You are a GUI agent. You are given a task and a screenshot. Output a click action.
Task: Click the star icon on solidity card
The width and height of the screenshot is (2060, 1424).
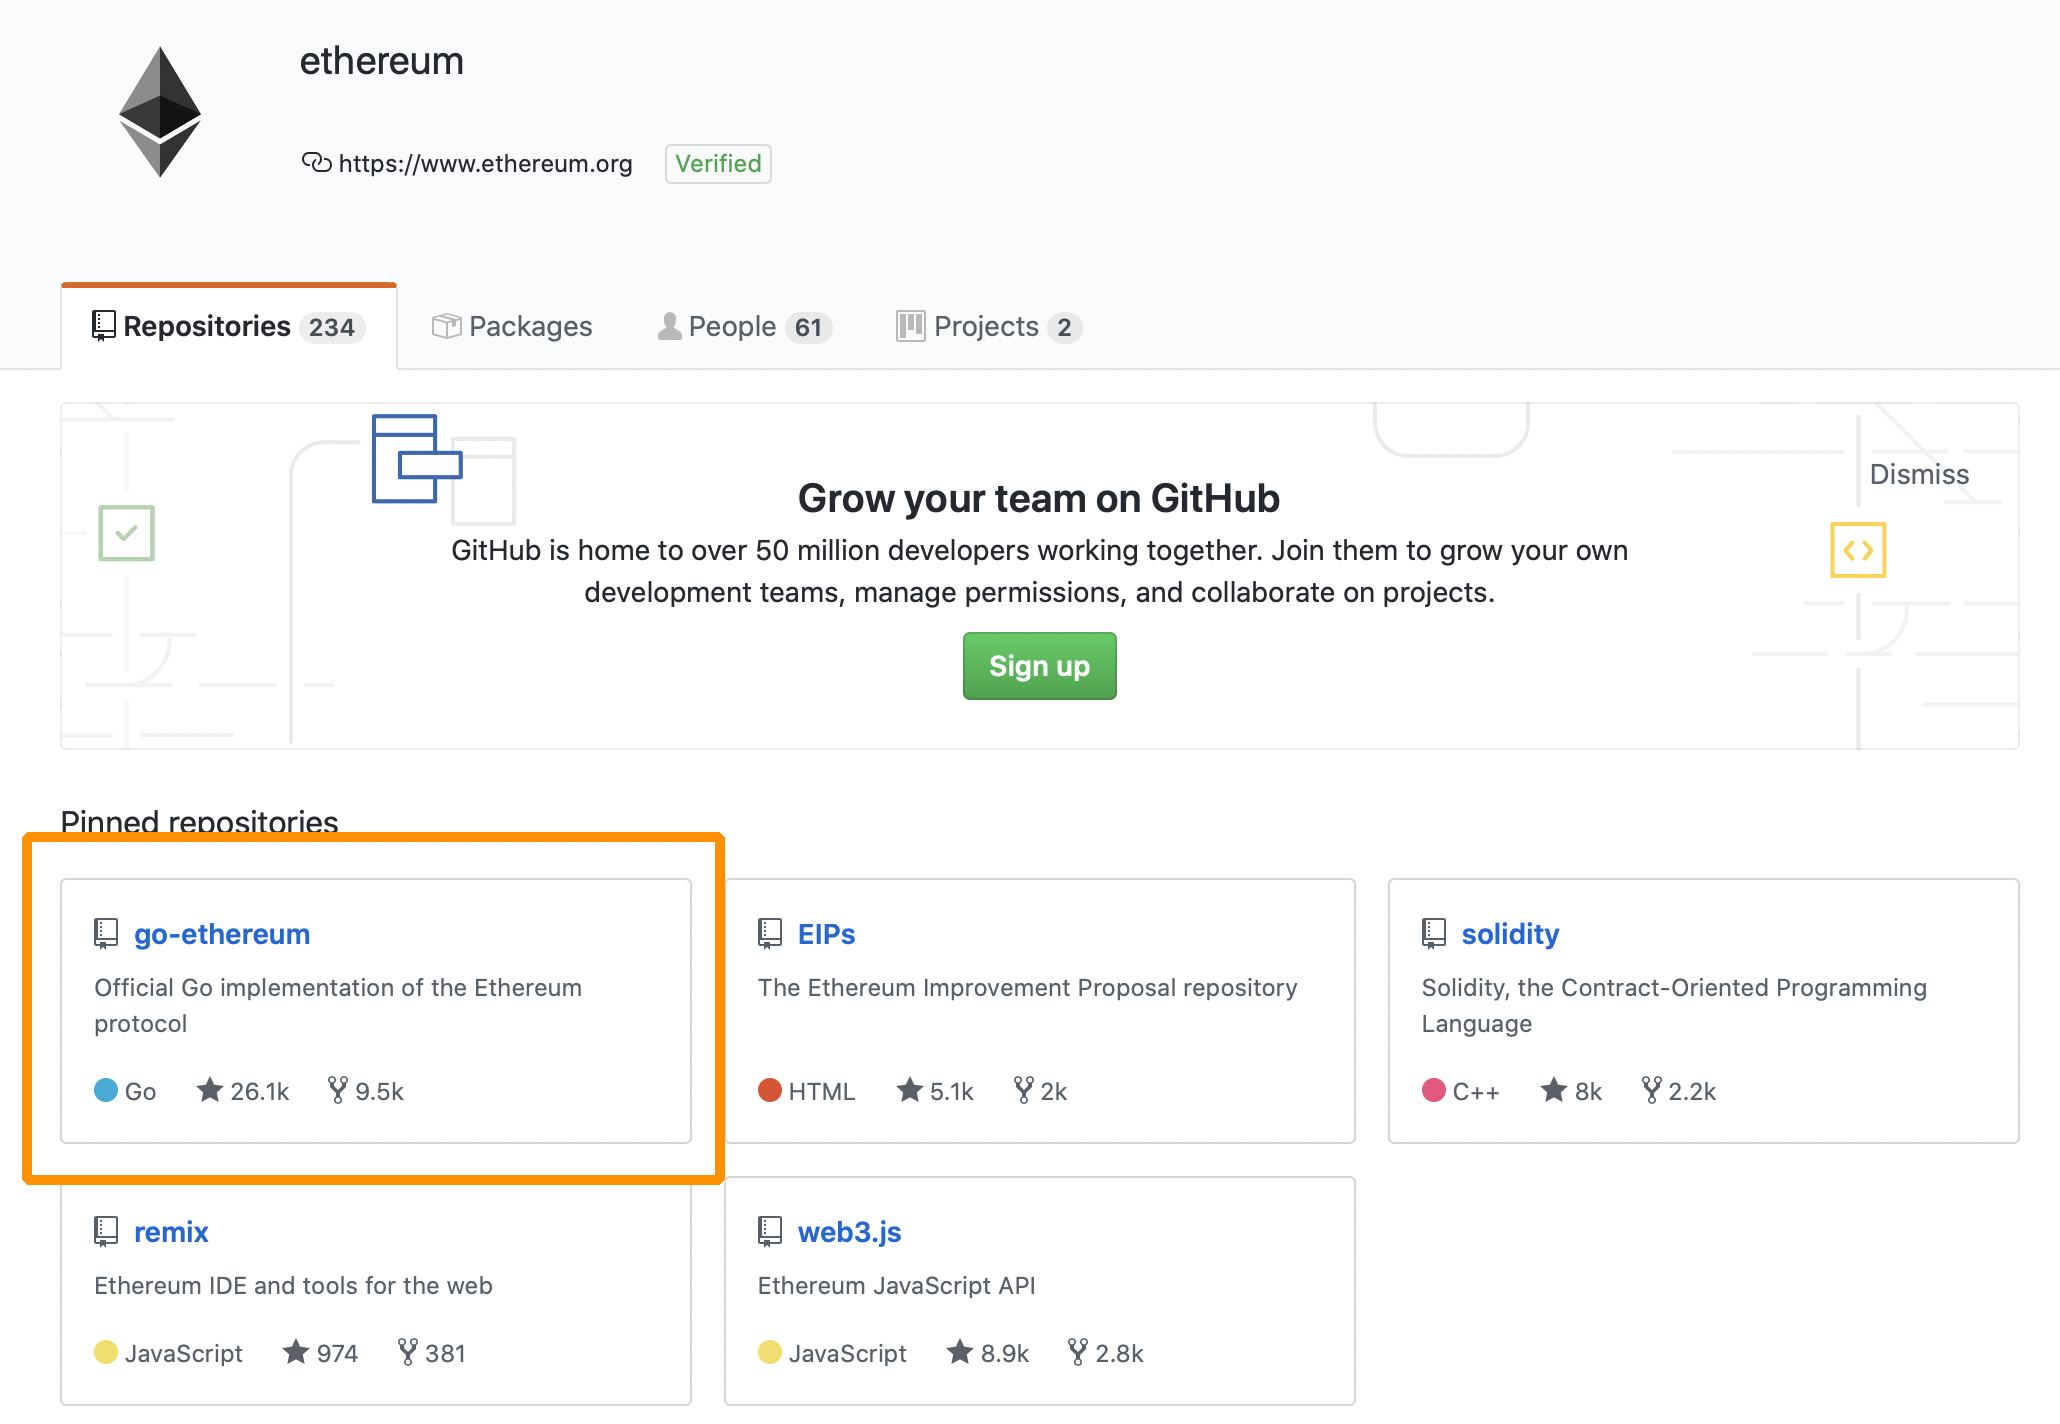(1553, 1089)
